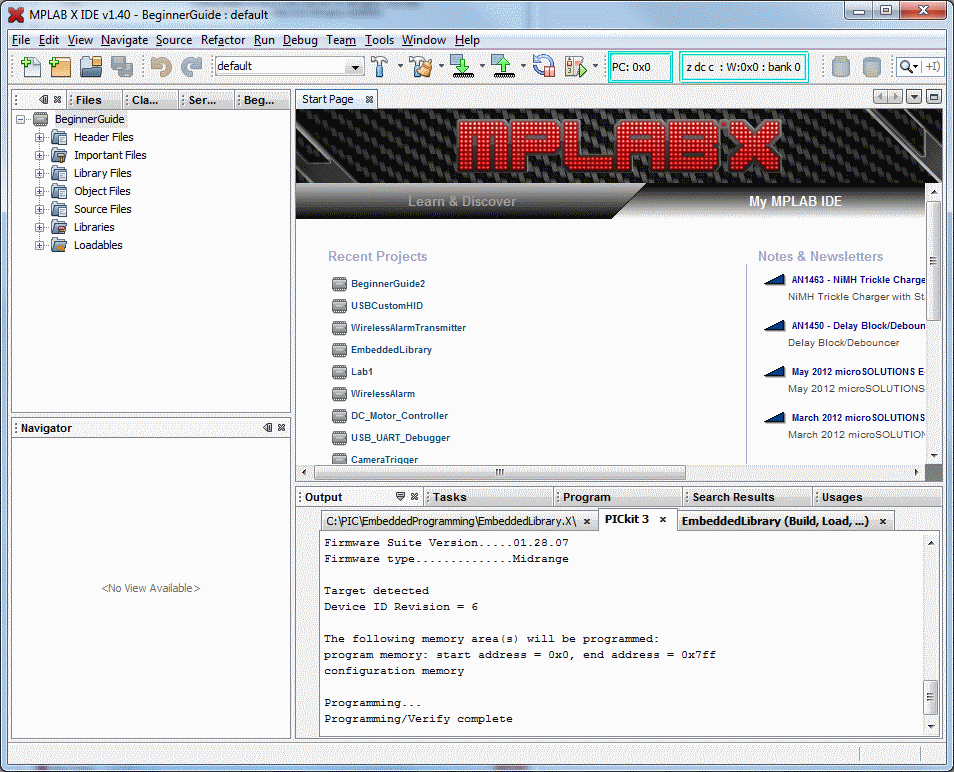Close the Navigator panel

[x=281, y=428]
